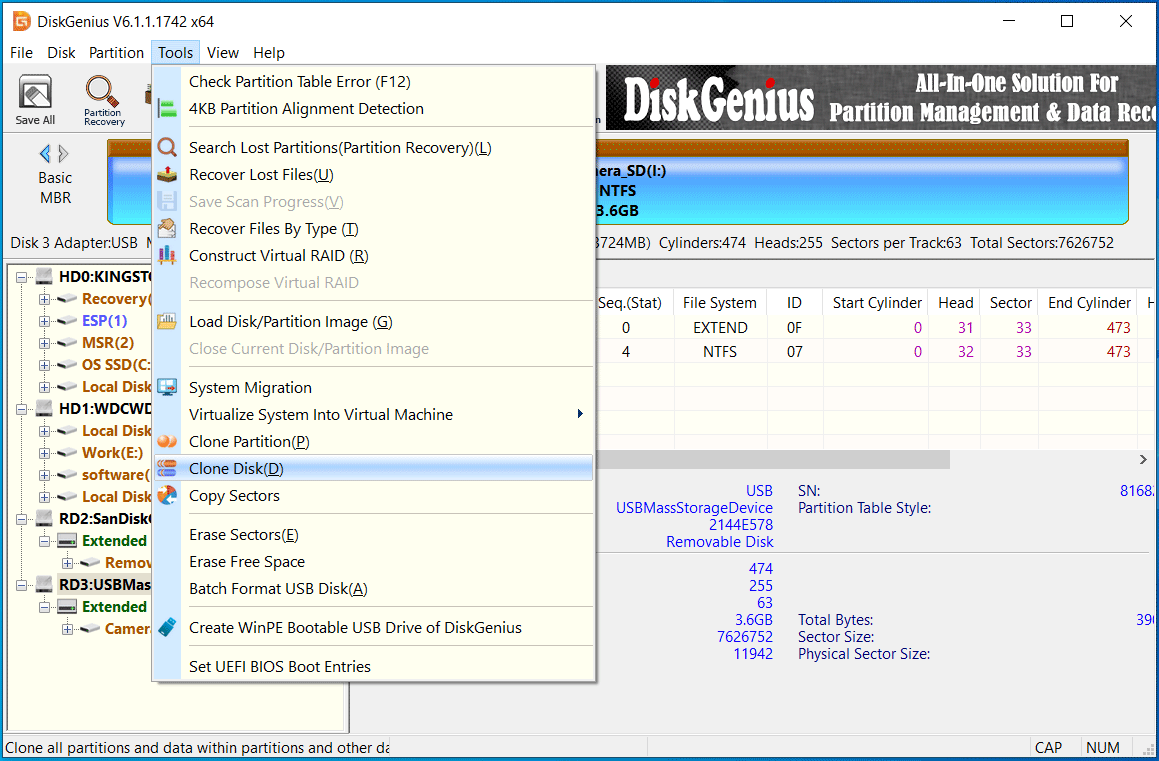Choose Erase Free Space menu entry

(374, 562)
